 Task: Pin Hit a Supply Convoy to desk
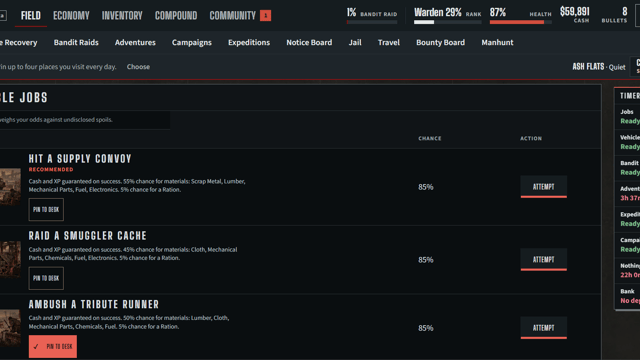(x=46, y=209)
